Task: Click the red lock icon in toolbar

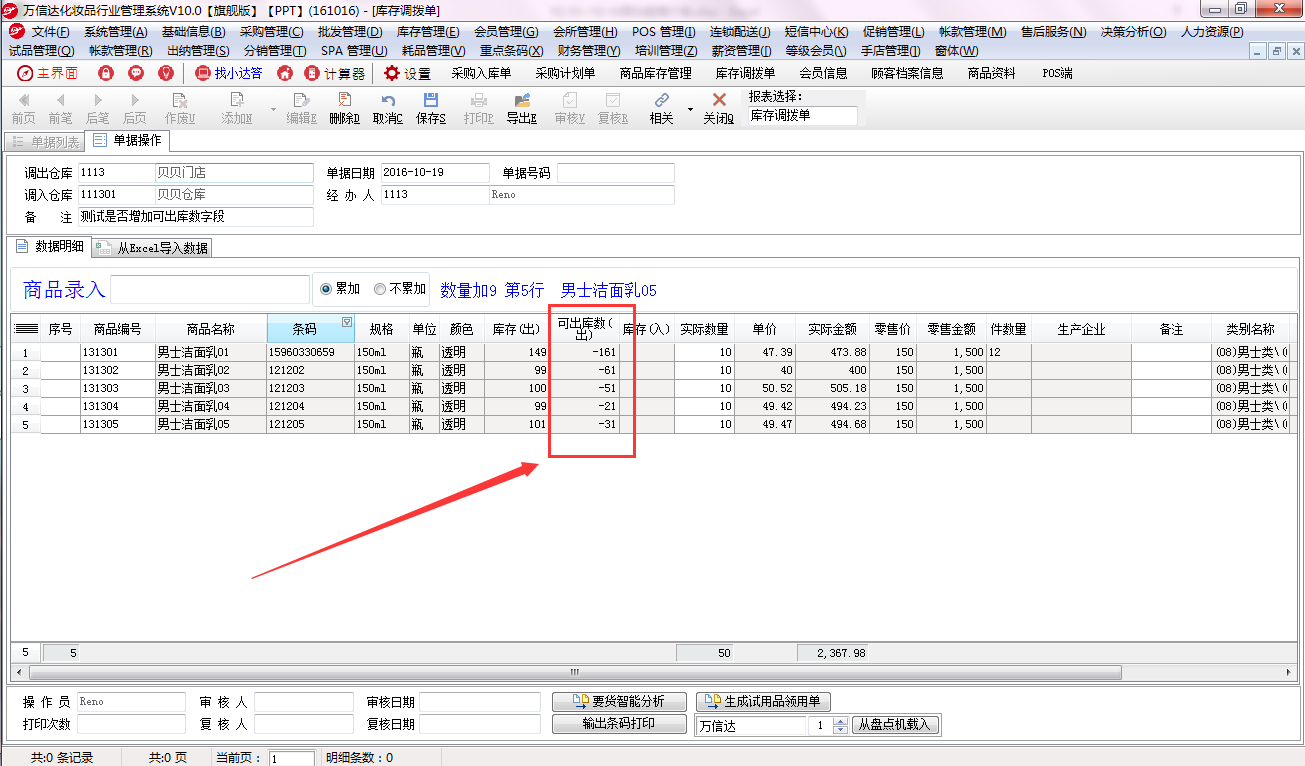Action: click(x=106, y=73)
